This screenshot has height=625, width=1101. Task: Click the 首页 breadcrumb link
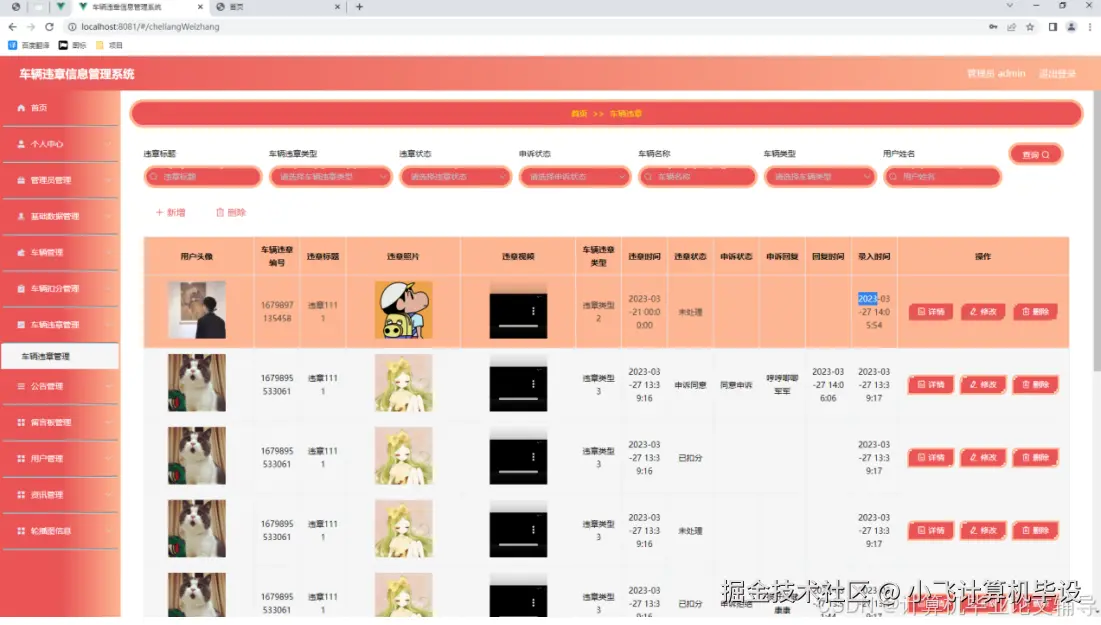coord(579,114)
